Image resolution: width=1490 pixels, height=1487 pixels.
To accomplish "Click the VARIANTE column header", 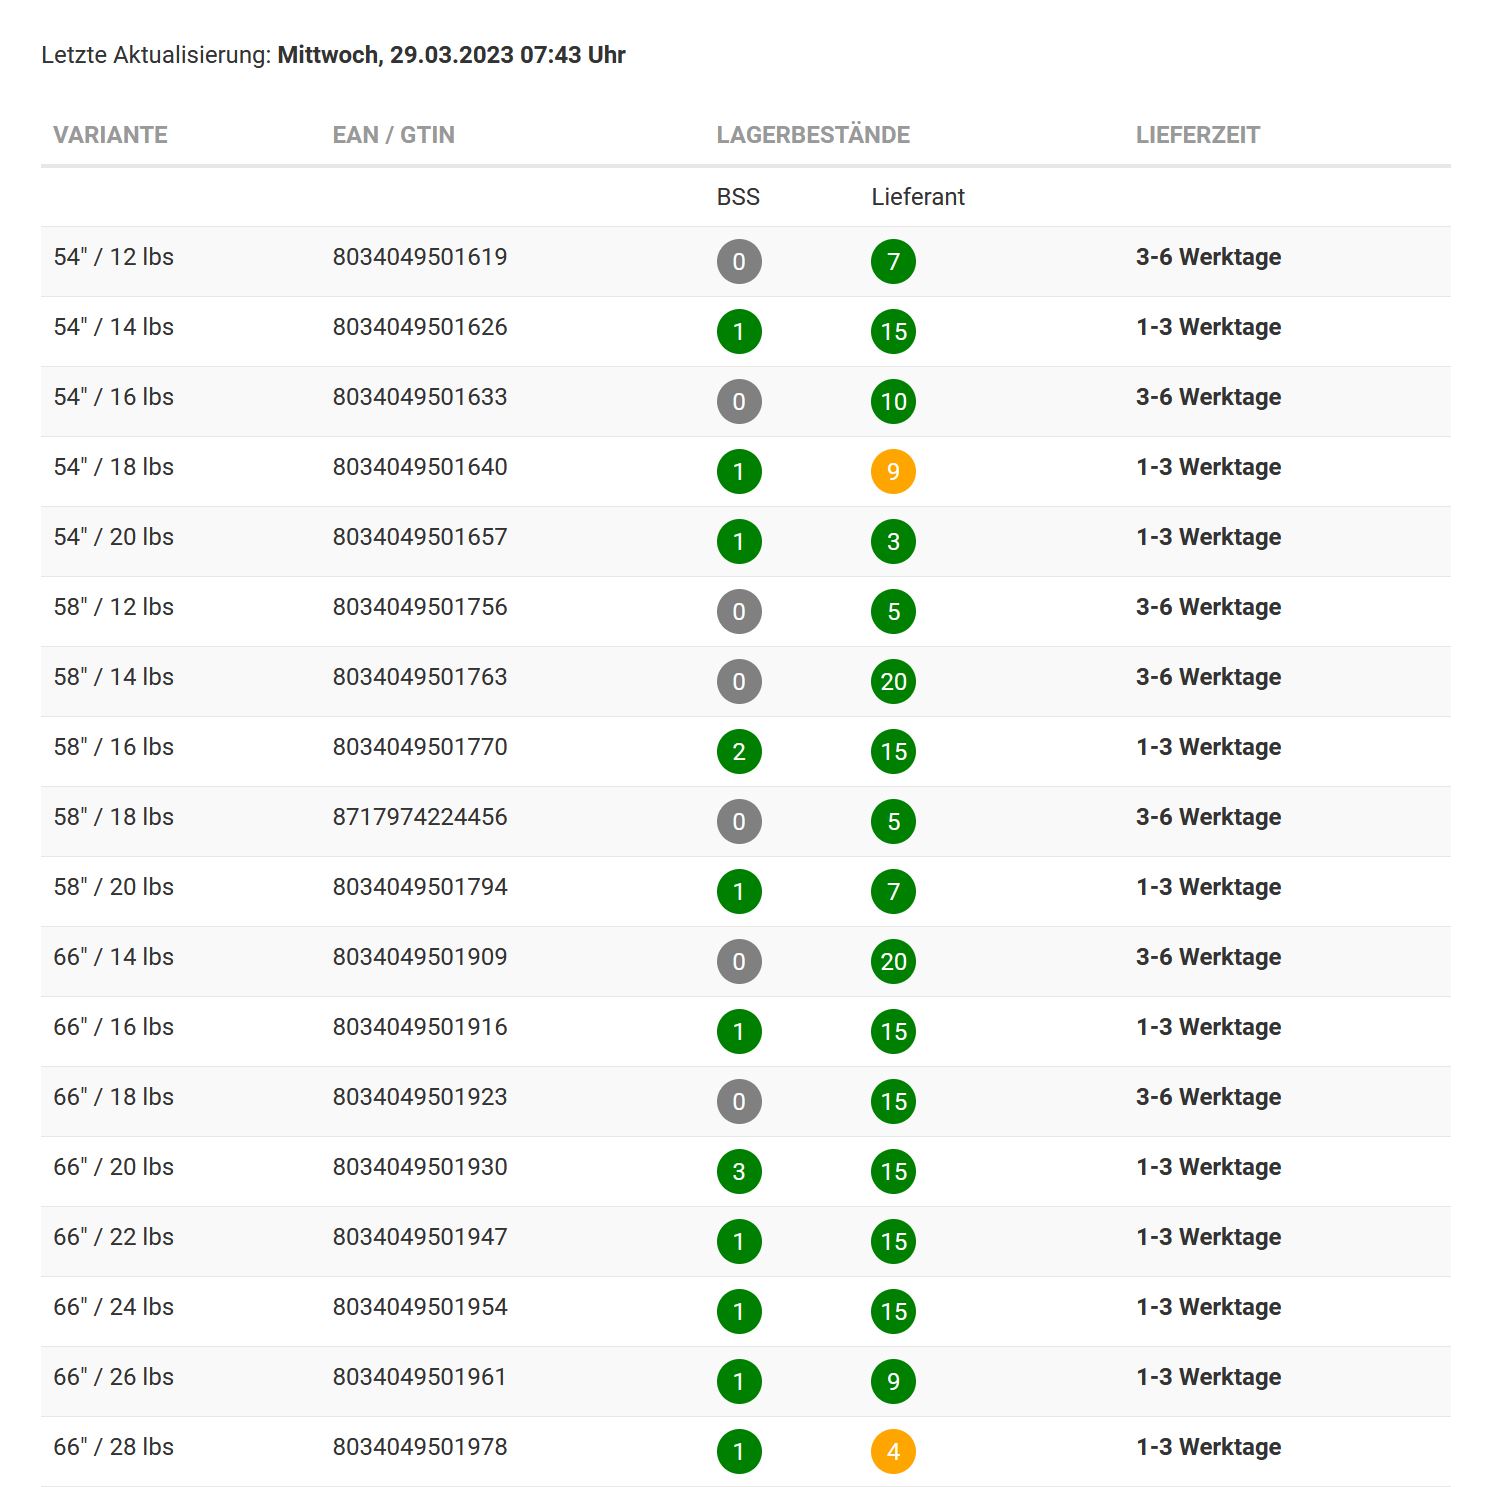I will (110, 135).
